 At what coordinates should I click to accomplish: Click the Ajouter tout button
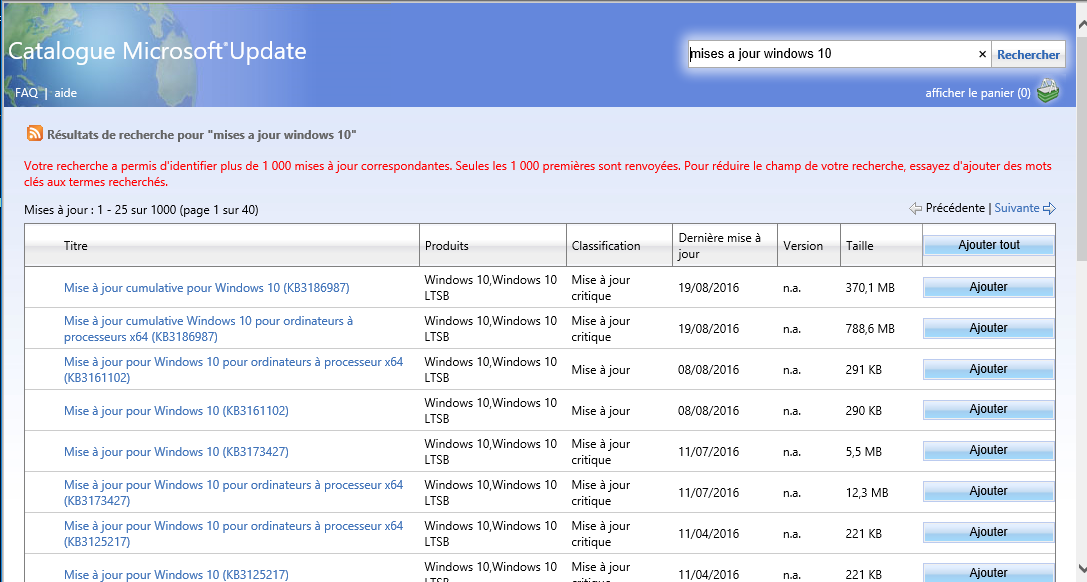[x=989, y=245]
